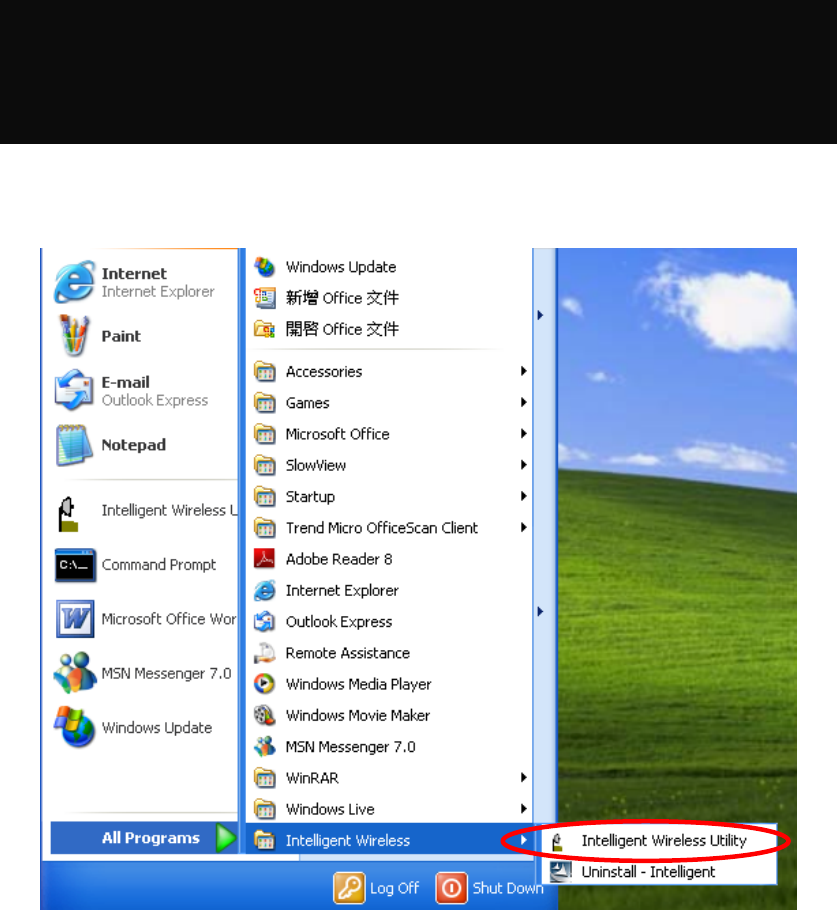Click the Command Prompt icon

point(74,565)
